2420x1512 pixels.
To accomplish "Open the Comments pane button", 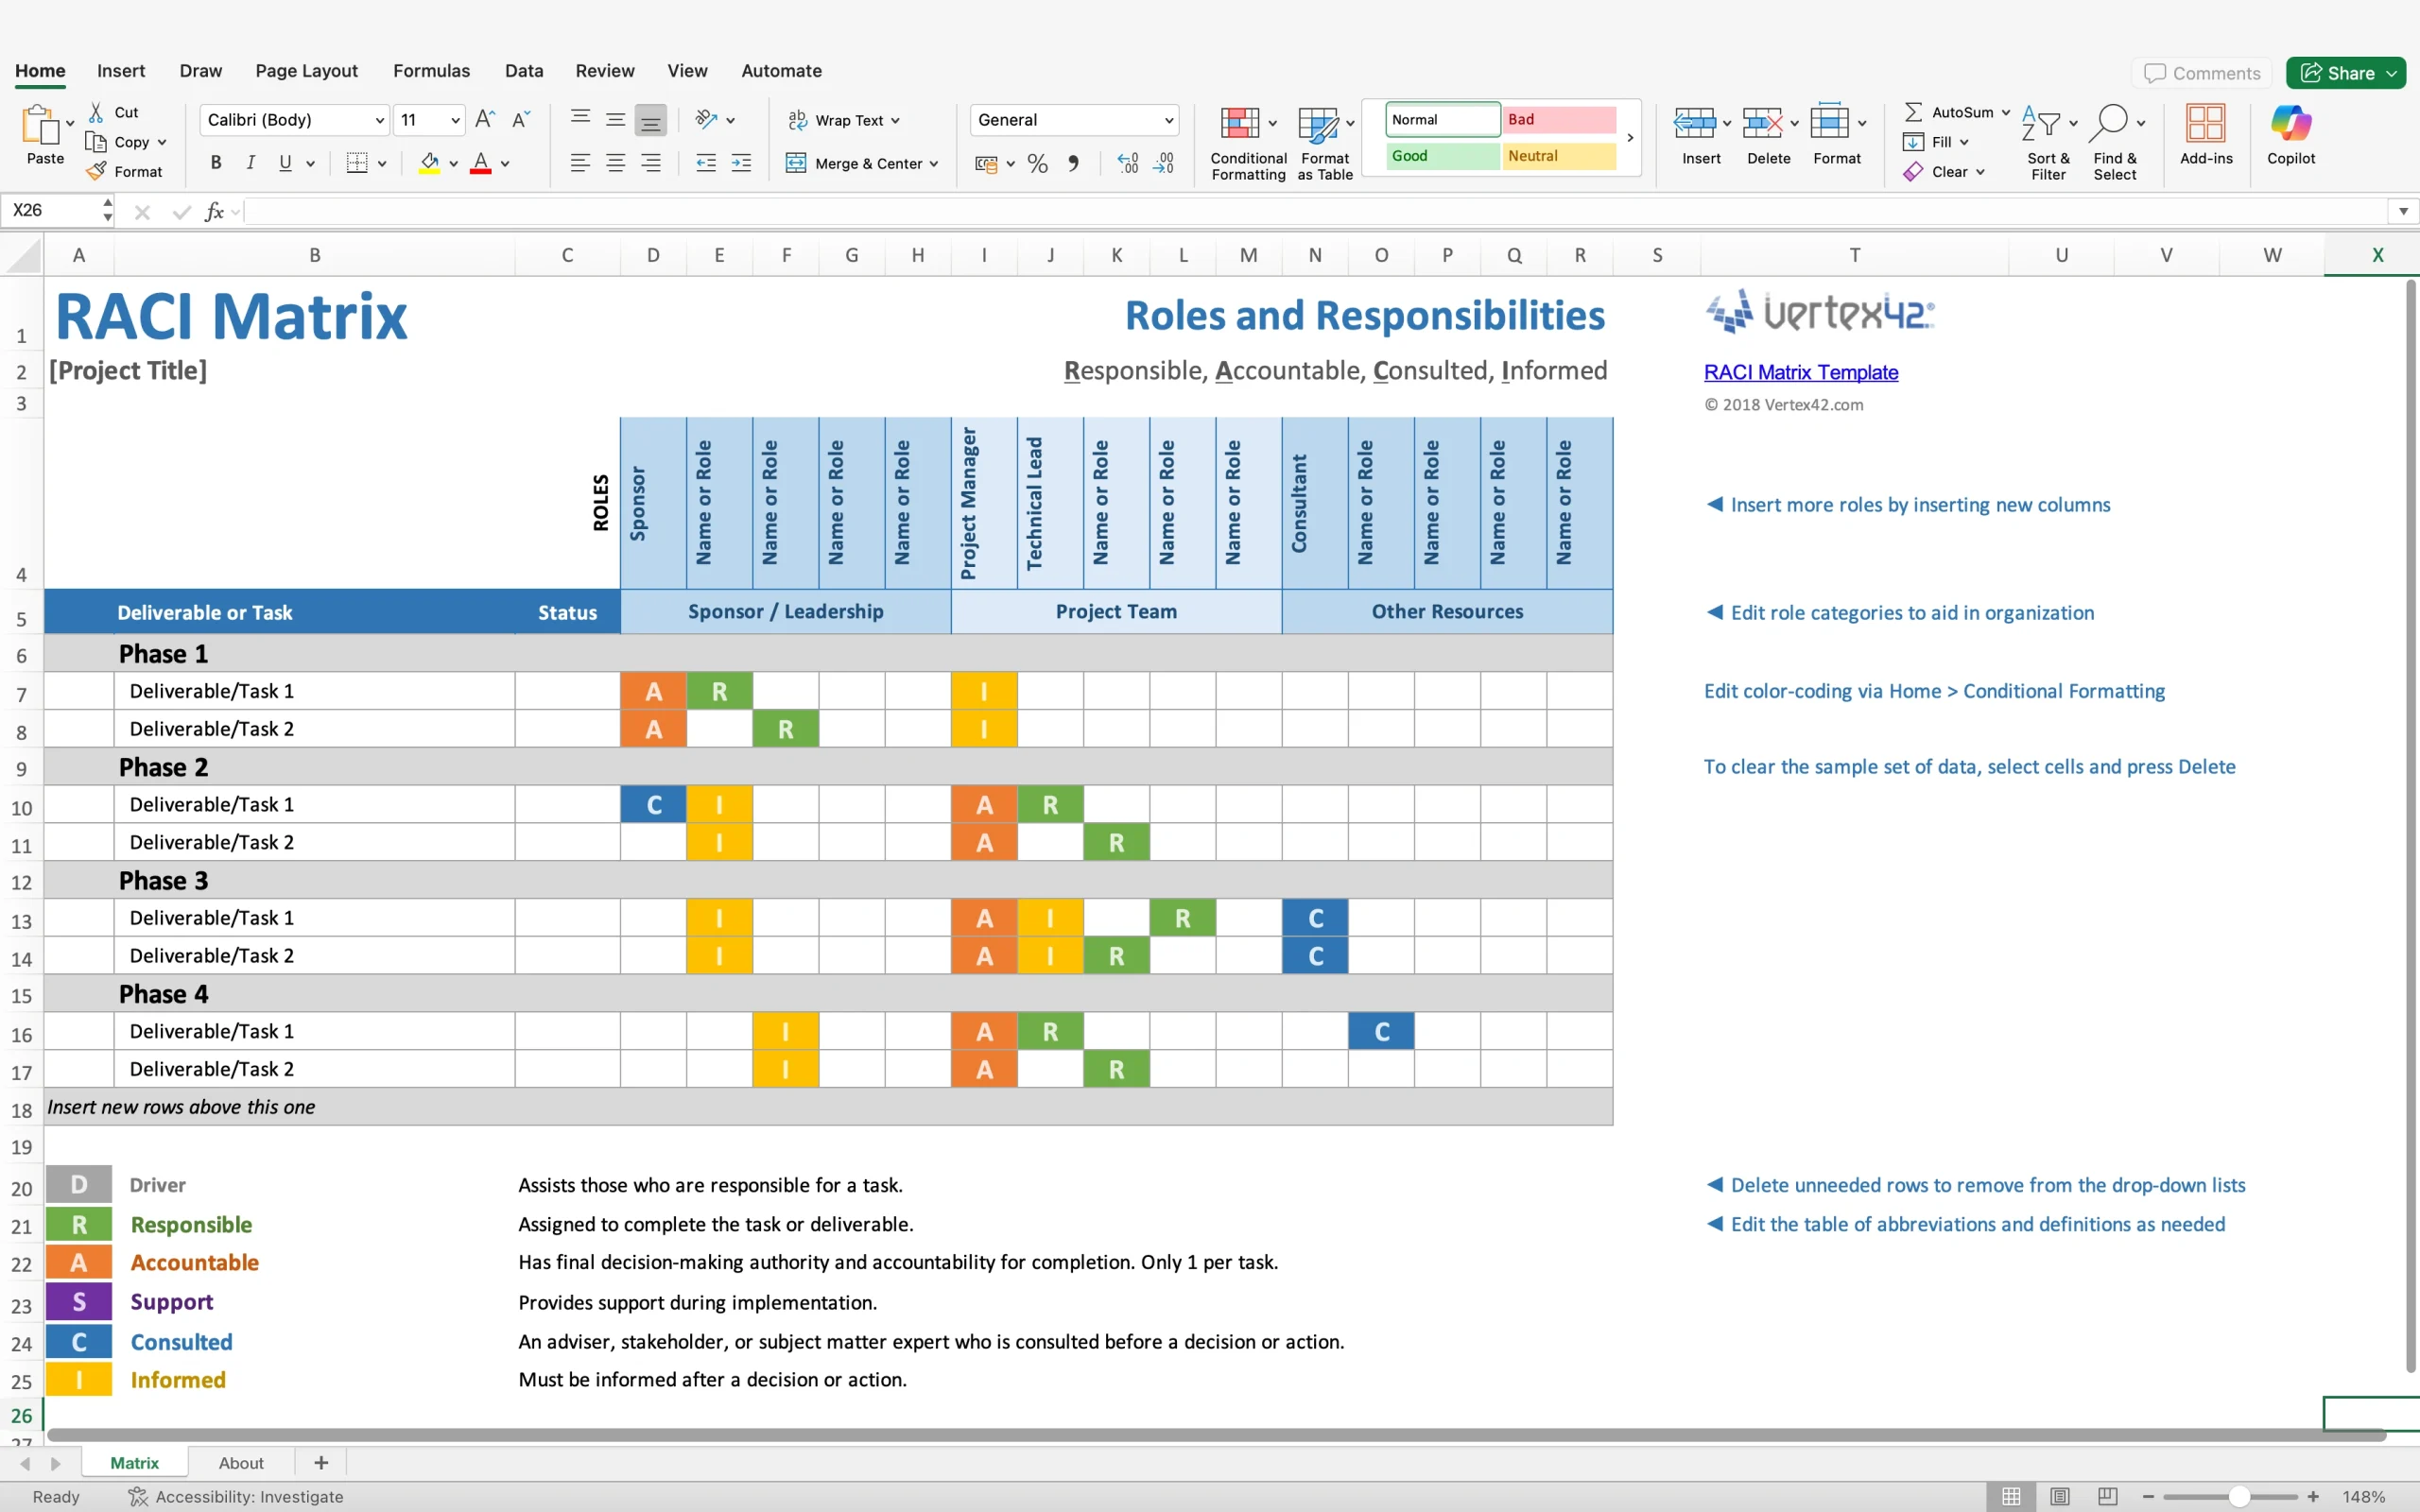I will (x=2202, y=73).
